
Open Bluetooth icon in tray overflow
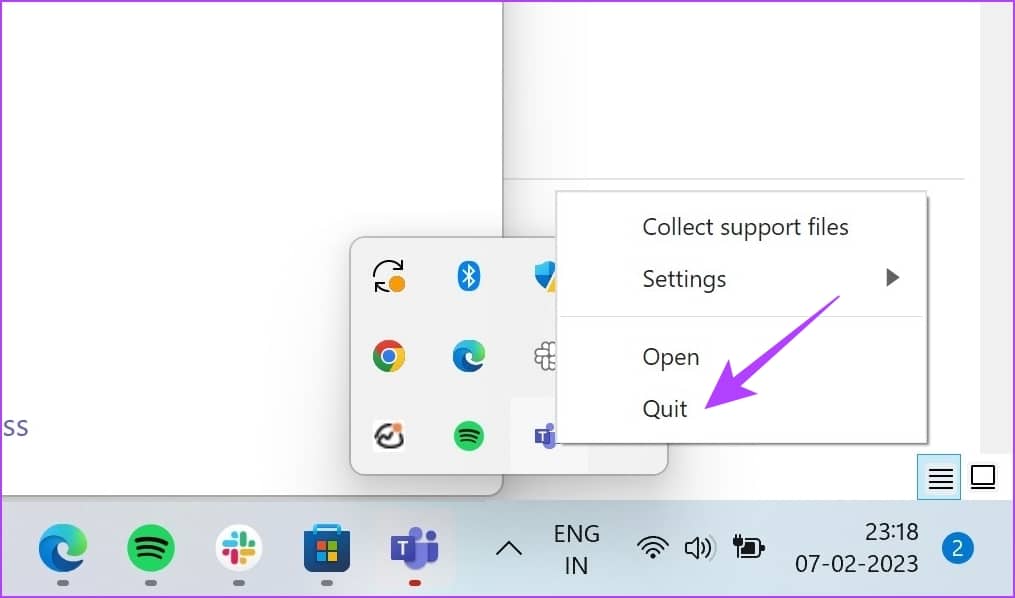(469, 276)
